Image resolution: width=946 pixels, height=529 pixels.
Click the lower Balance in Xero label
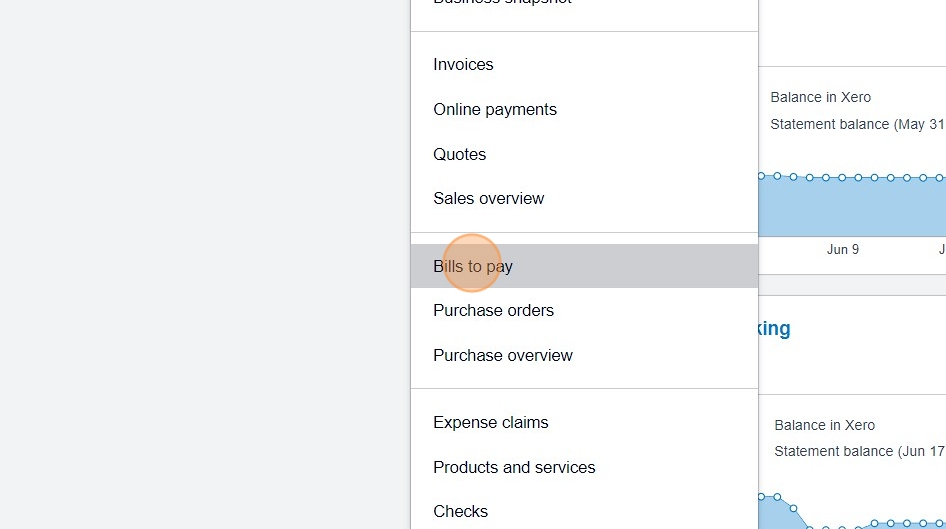coord(824,425)
